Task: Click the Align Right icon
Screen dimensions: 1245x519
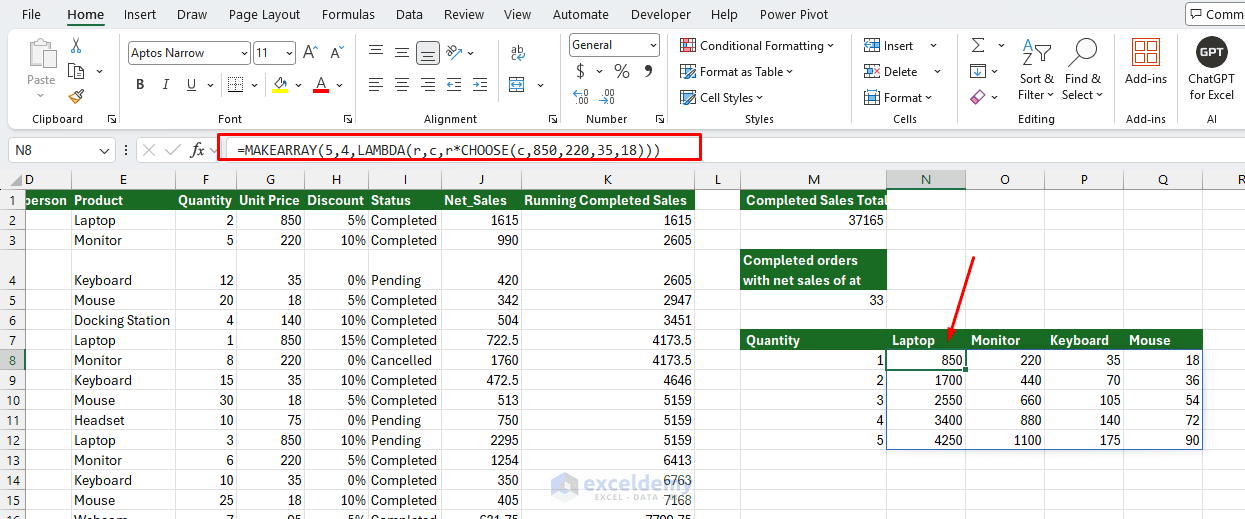Action: click(428, 85)
